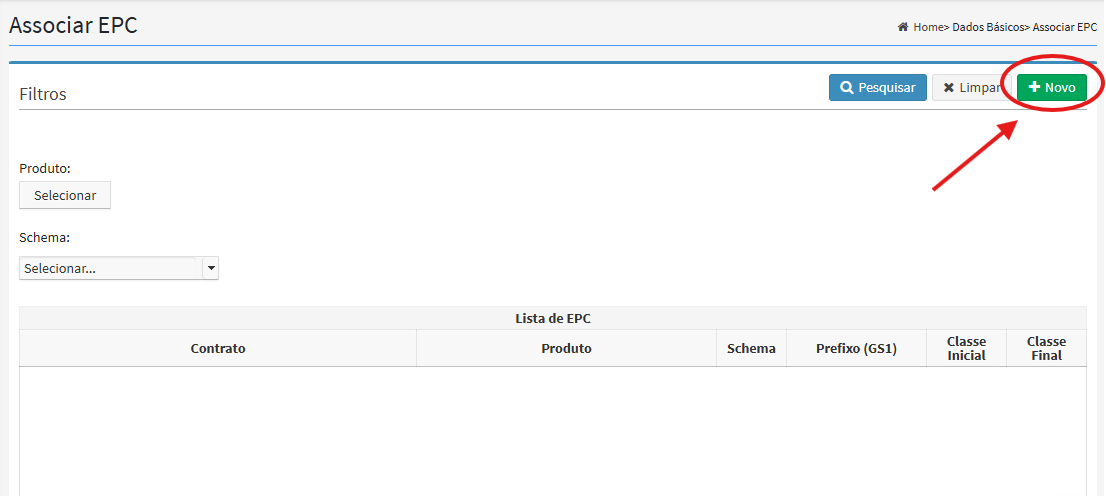
Task: Click the magnifying glass icon on Pesquisar
Action: coord(847,88)
